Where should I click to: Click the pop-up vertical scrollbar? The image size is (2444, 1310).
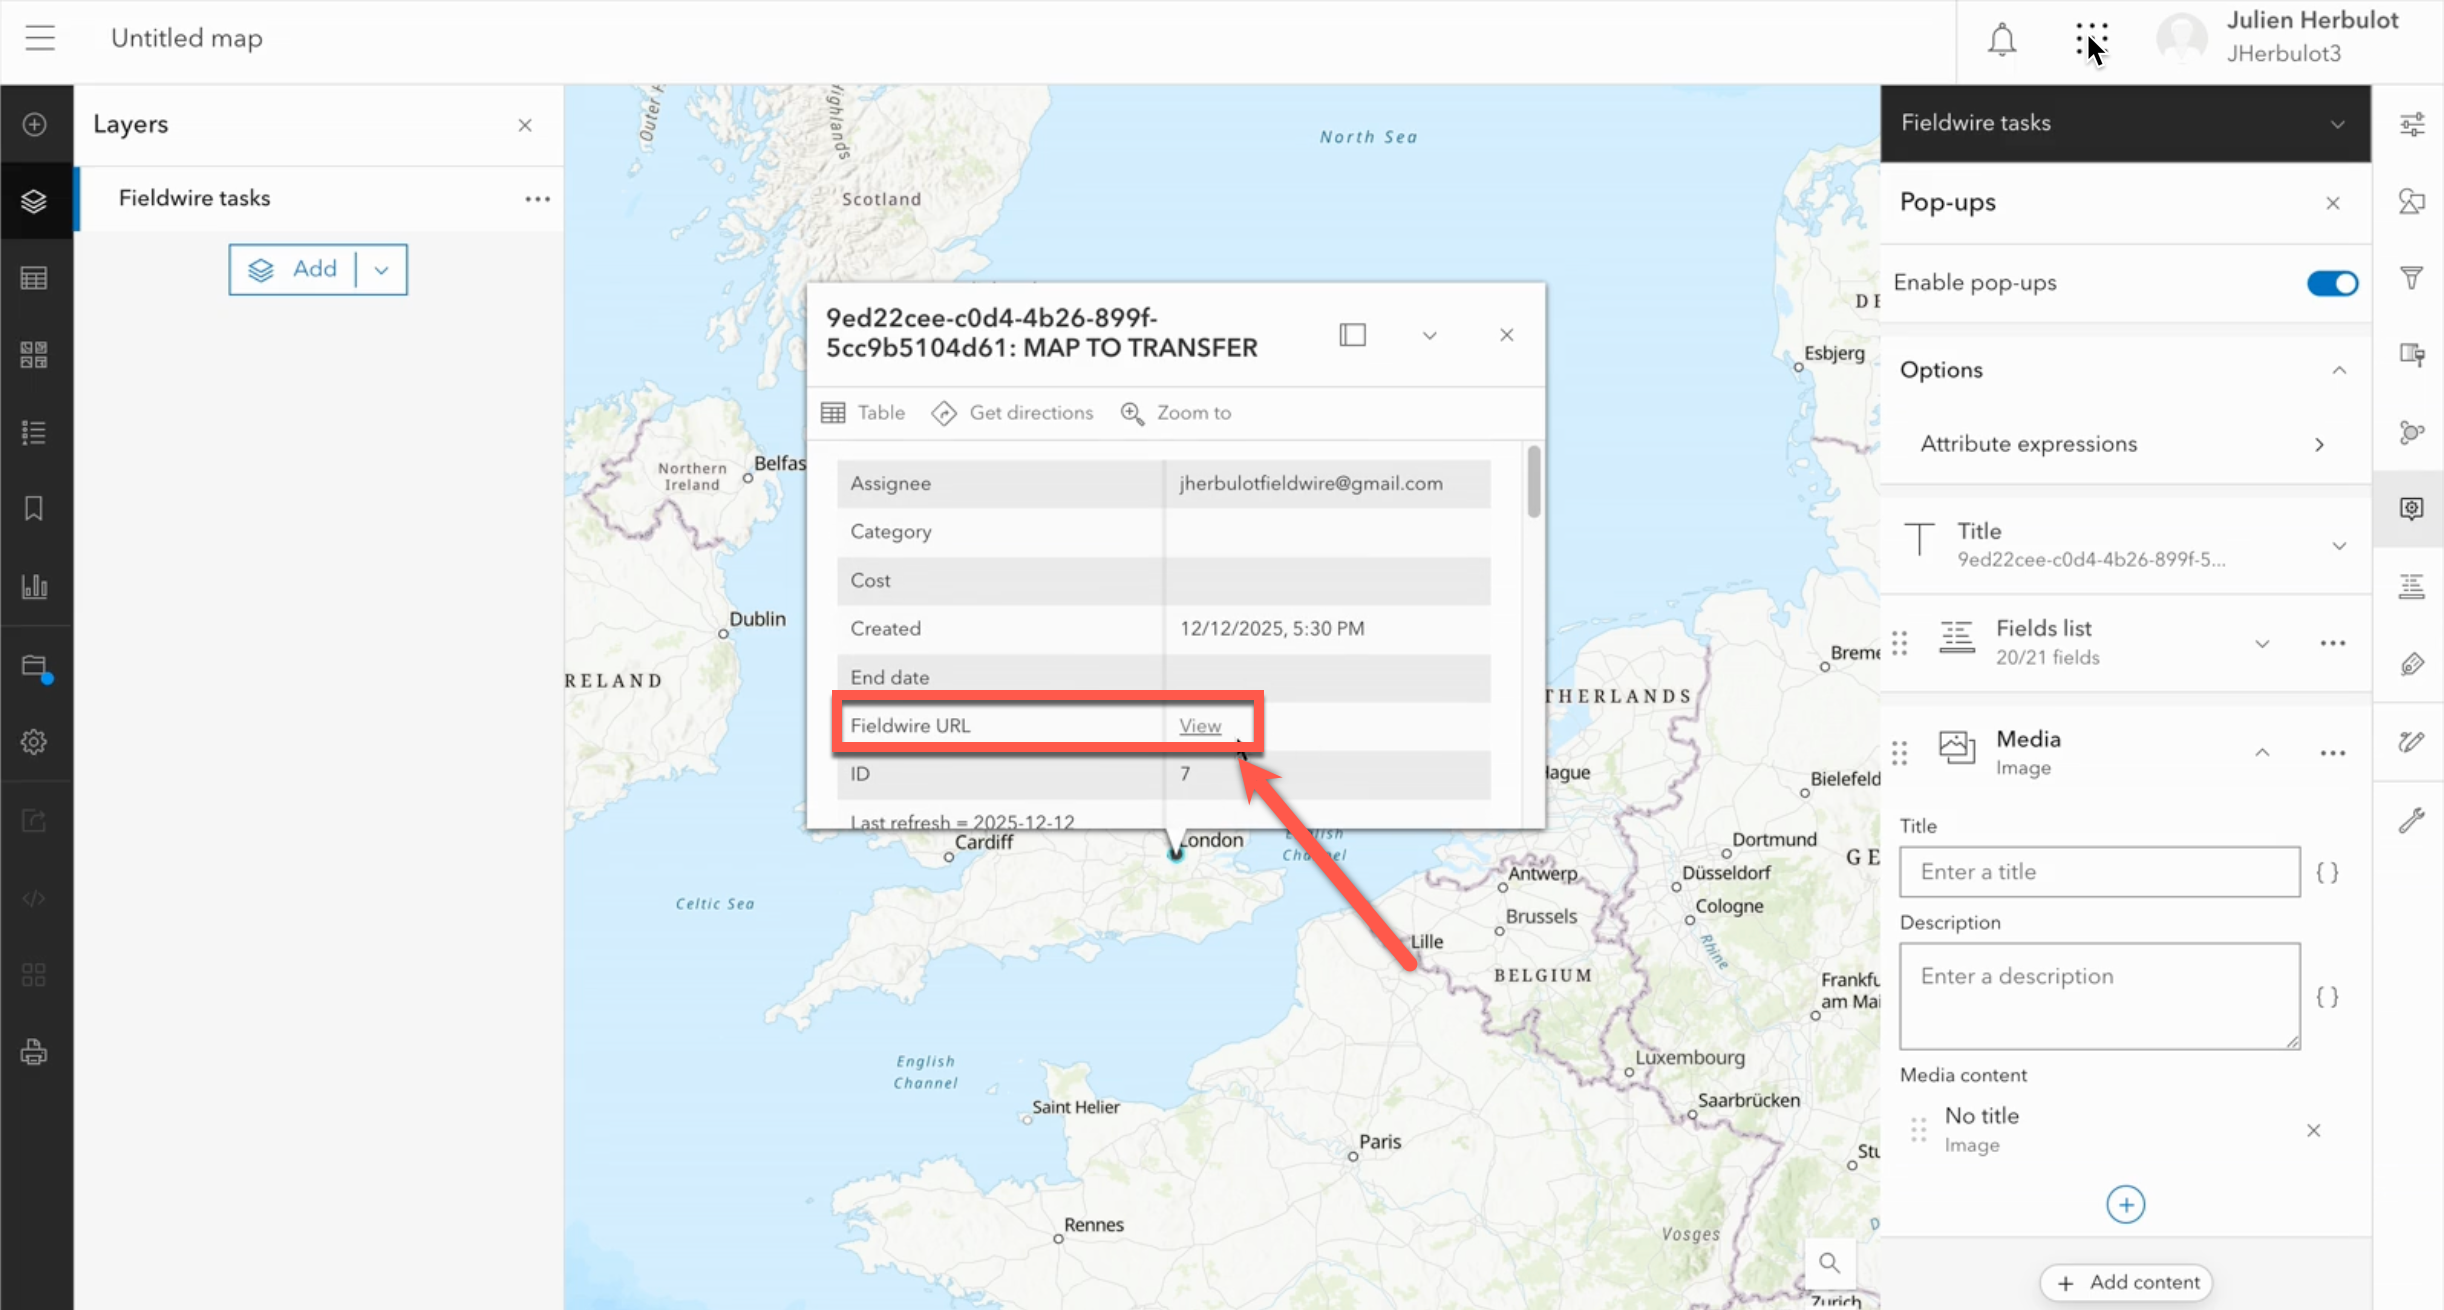(1533, 483)
